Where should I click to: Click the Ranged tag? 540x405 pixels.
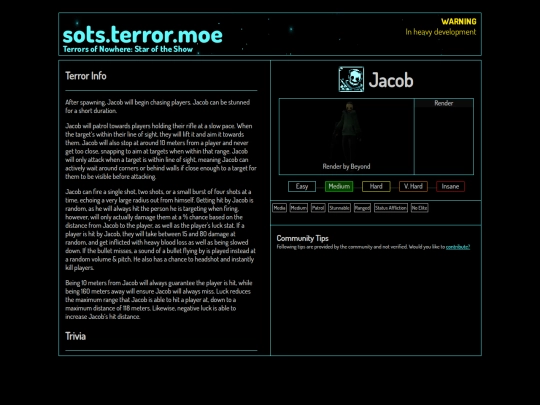[x=362, y=208]
